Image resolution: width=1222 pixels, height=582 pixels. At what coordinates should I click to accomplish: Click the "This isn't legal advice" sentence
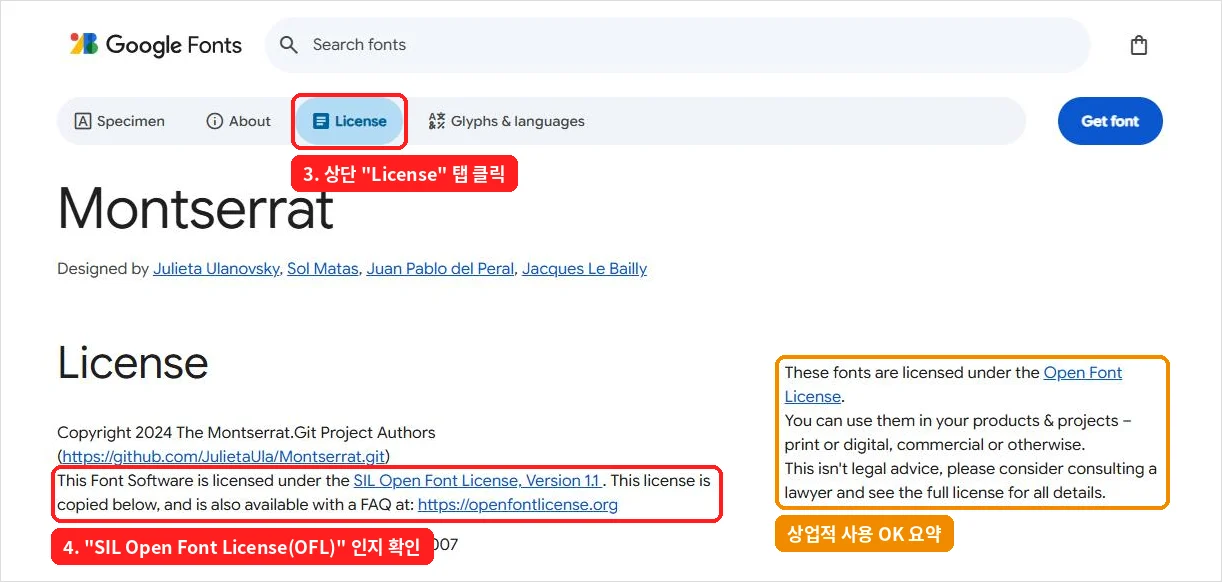pos(970,481)
